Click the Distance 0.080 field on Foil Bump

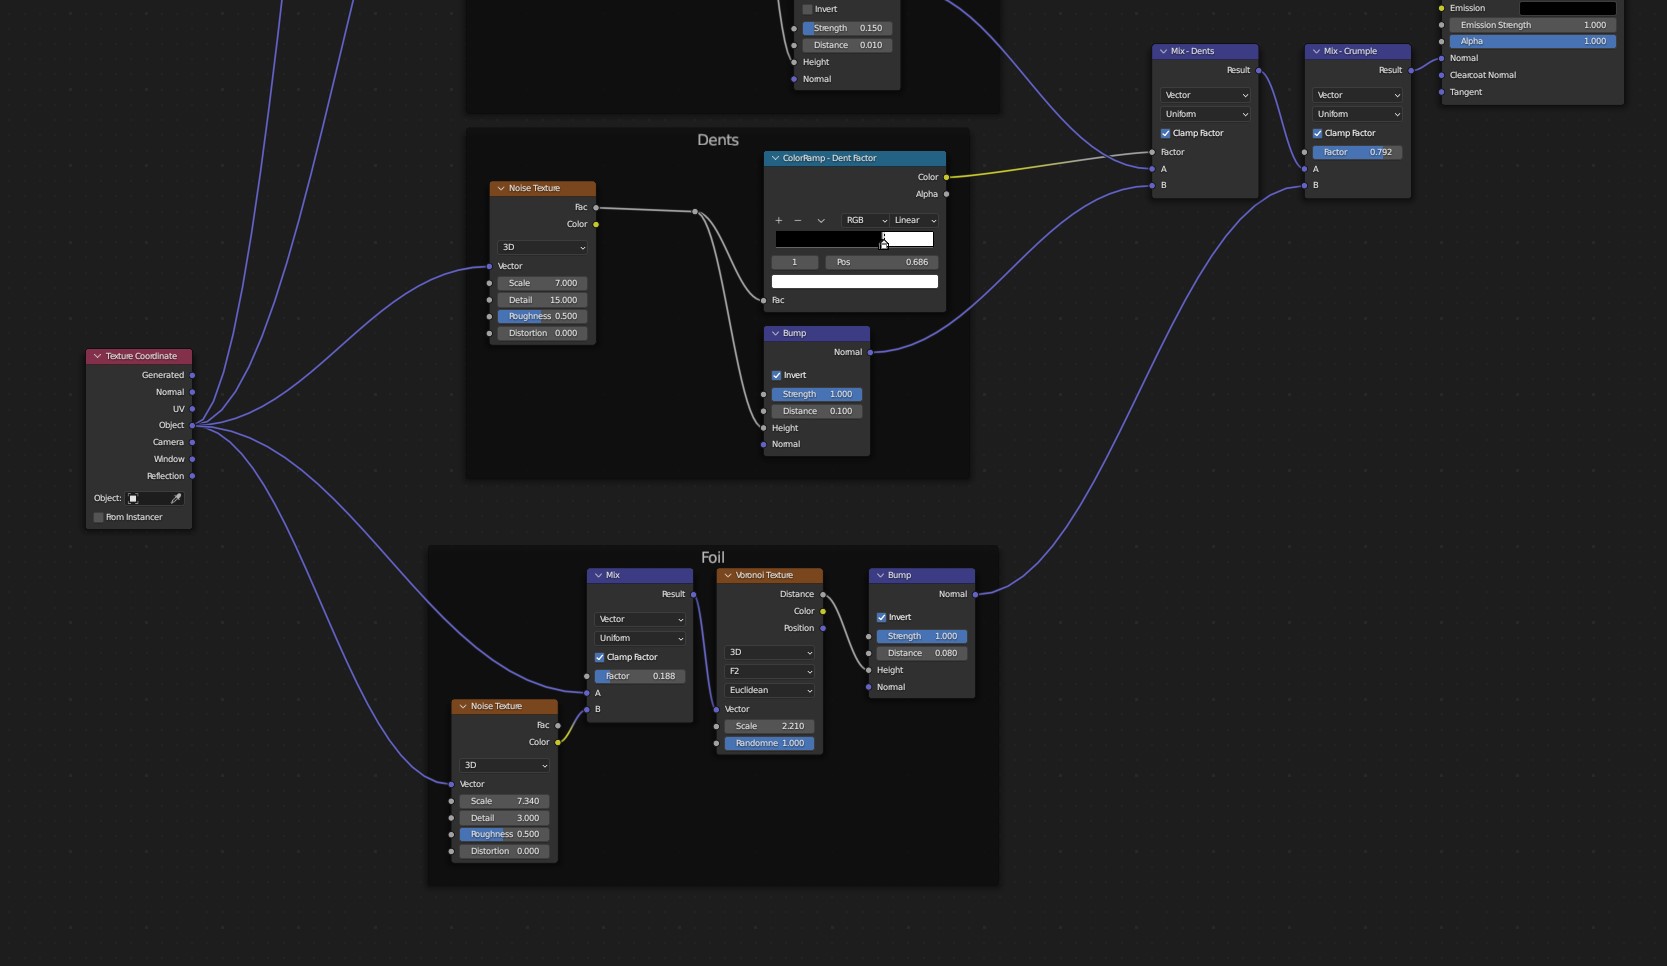point(922,653)
